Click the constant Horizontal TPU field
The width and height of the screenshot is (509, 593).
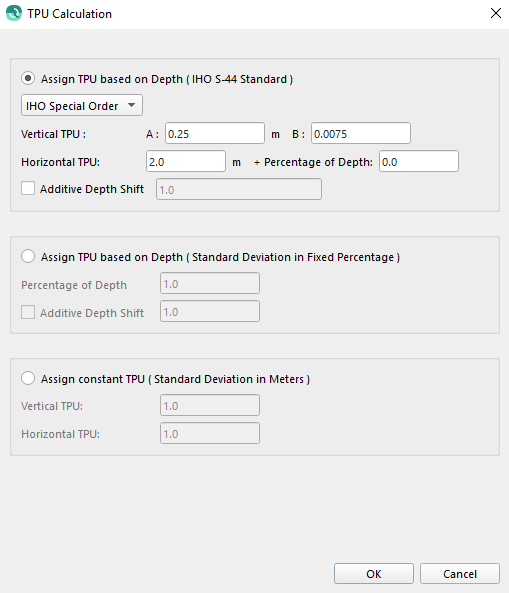pos(210,433)
